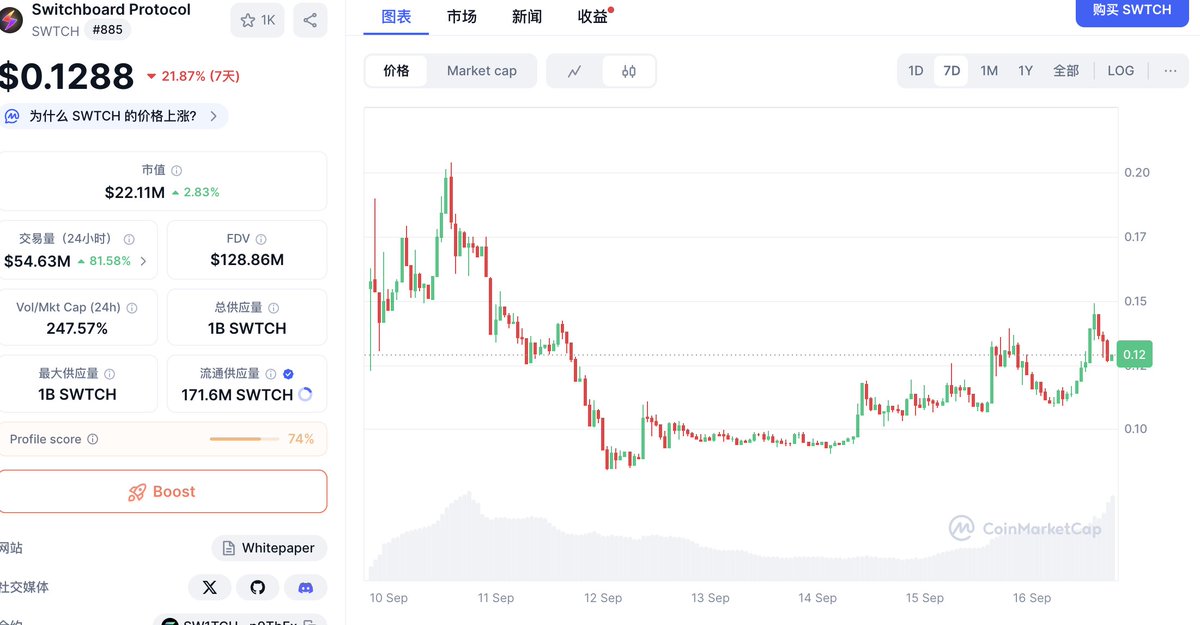Open the Whitepaper link

click(269, 548)
